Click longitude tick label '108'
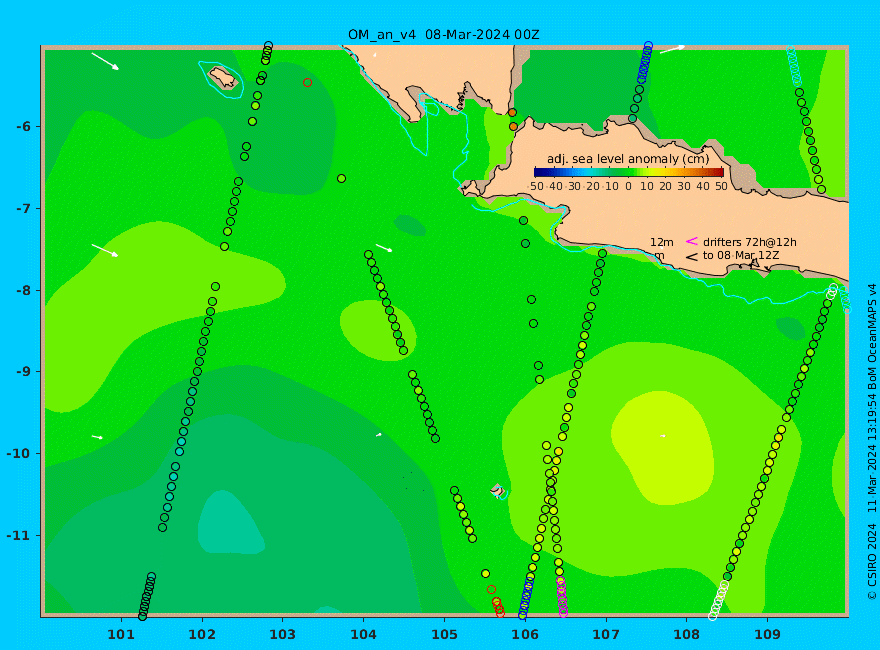Image resolution: width=880 pixels, height=650 pixels. (x=686, y=635)
